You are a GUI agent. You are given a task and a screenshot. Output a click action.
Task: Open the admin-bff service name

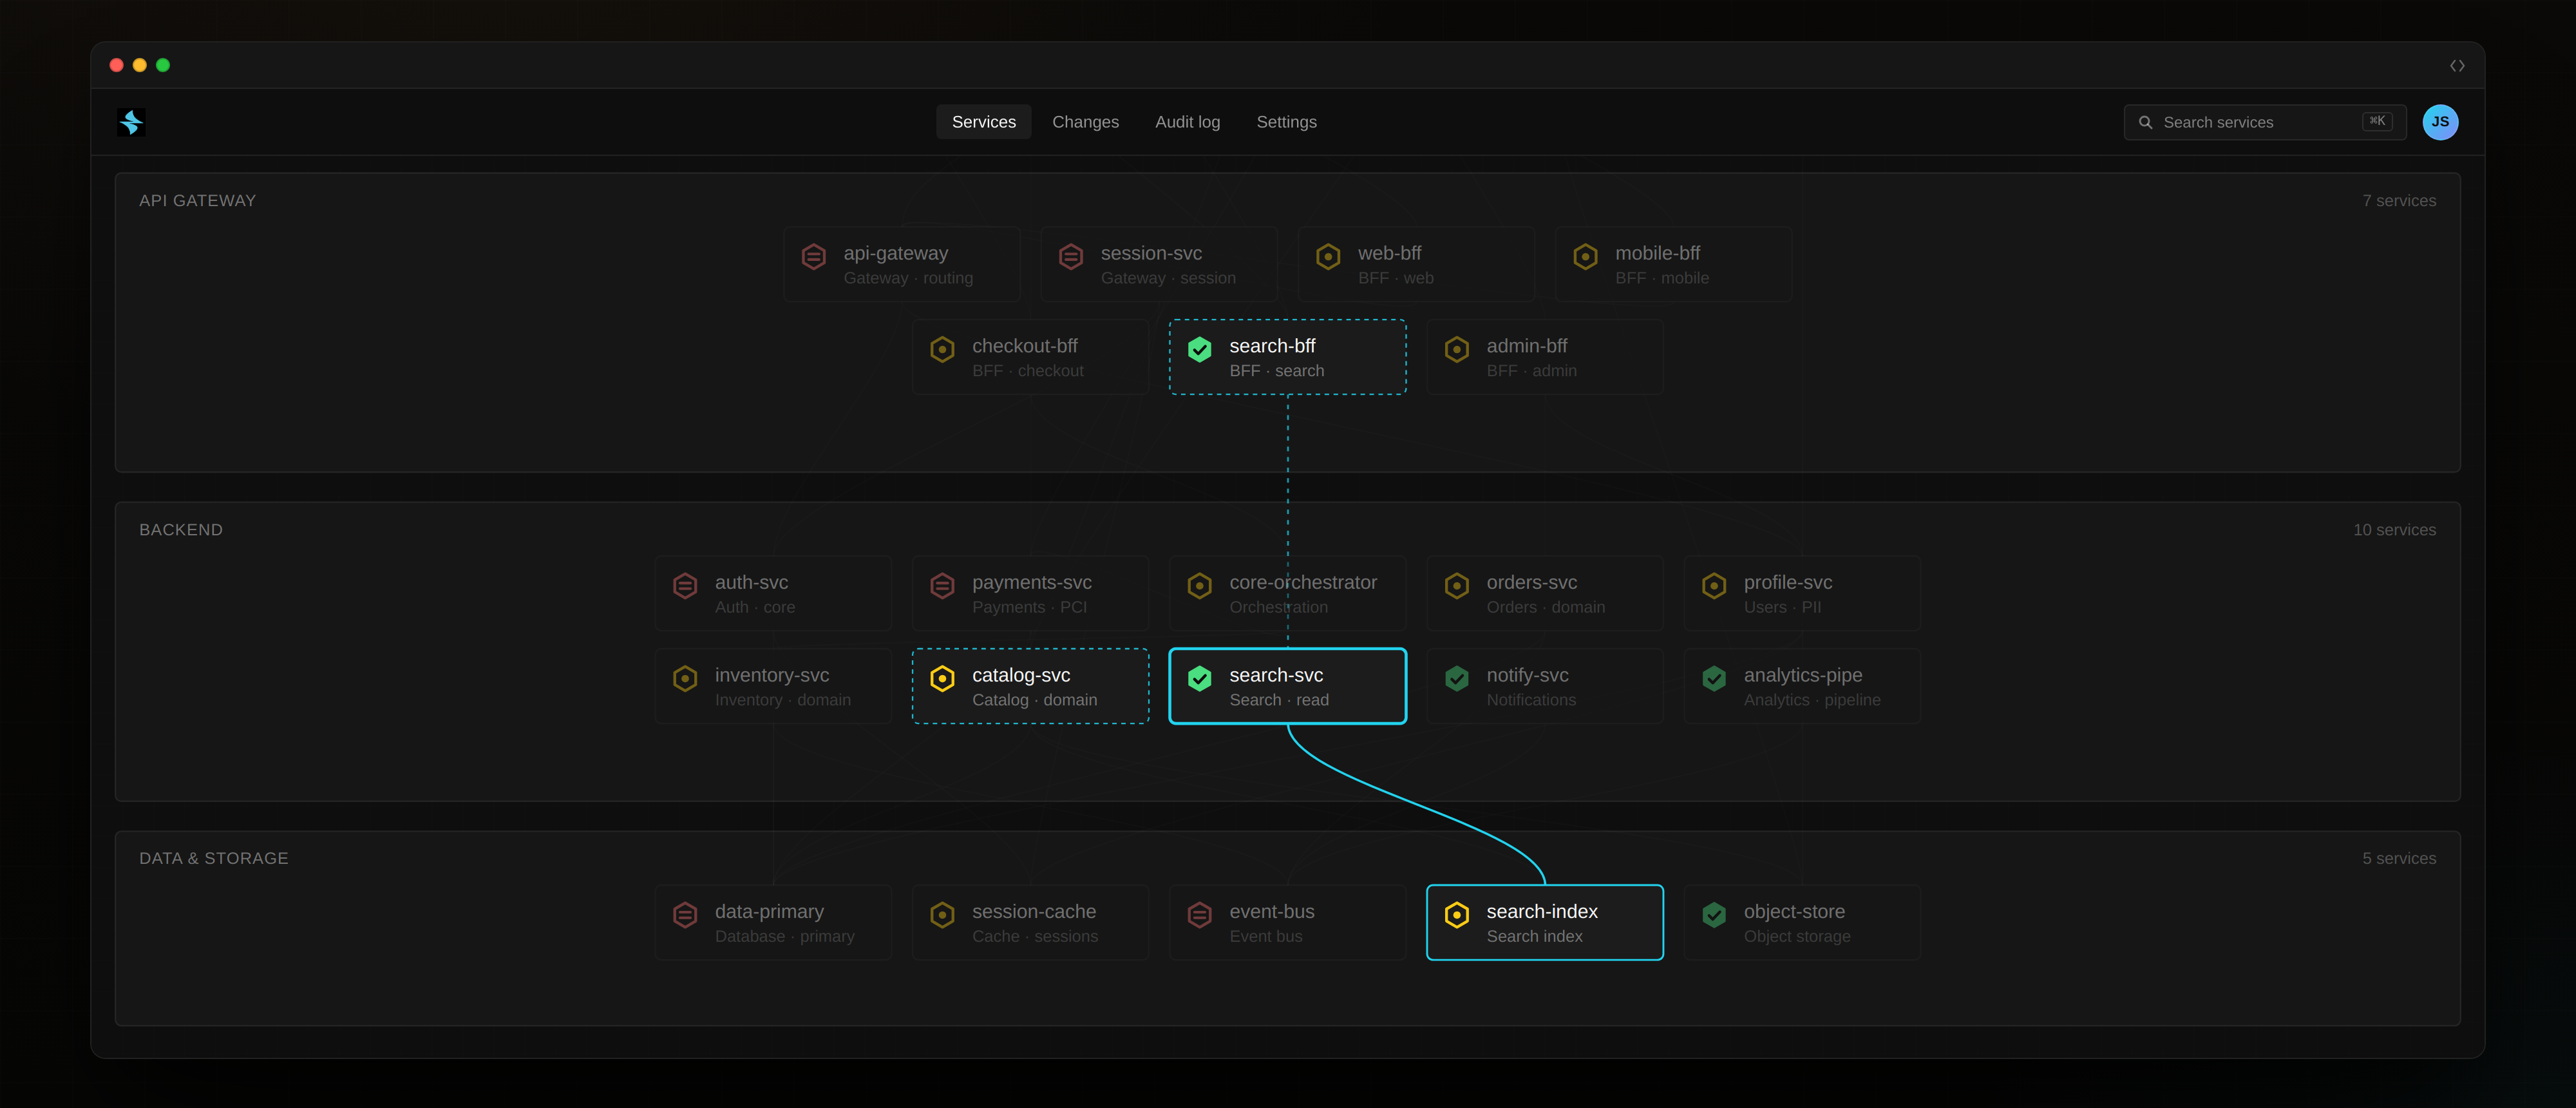(x=1526, y=346)
